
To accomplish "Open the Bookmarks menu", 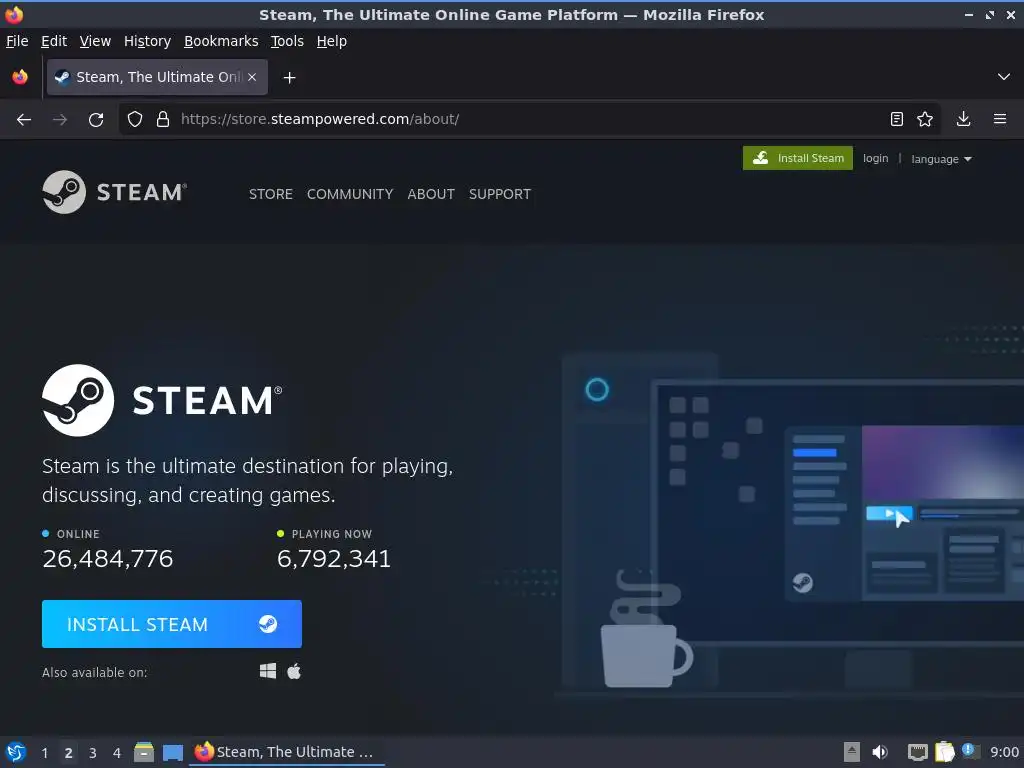I will [x=221, y=41].
